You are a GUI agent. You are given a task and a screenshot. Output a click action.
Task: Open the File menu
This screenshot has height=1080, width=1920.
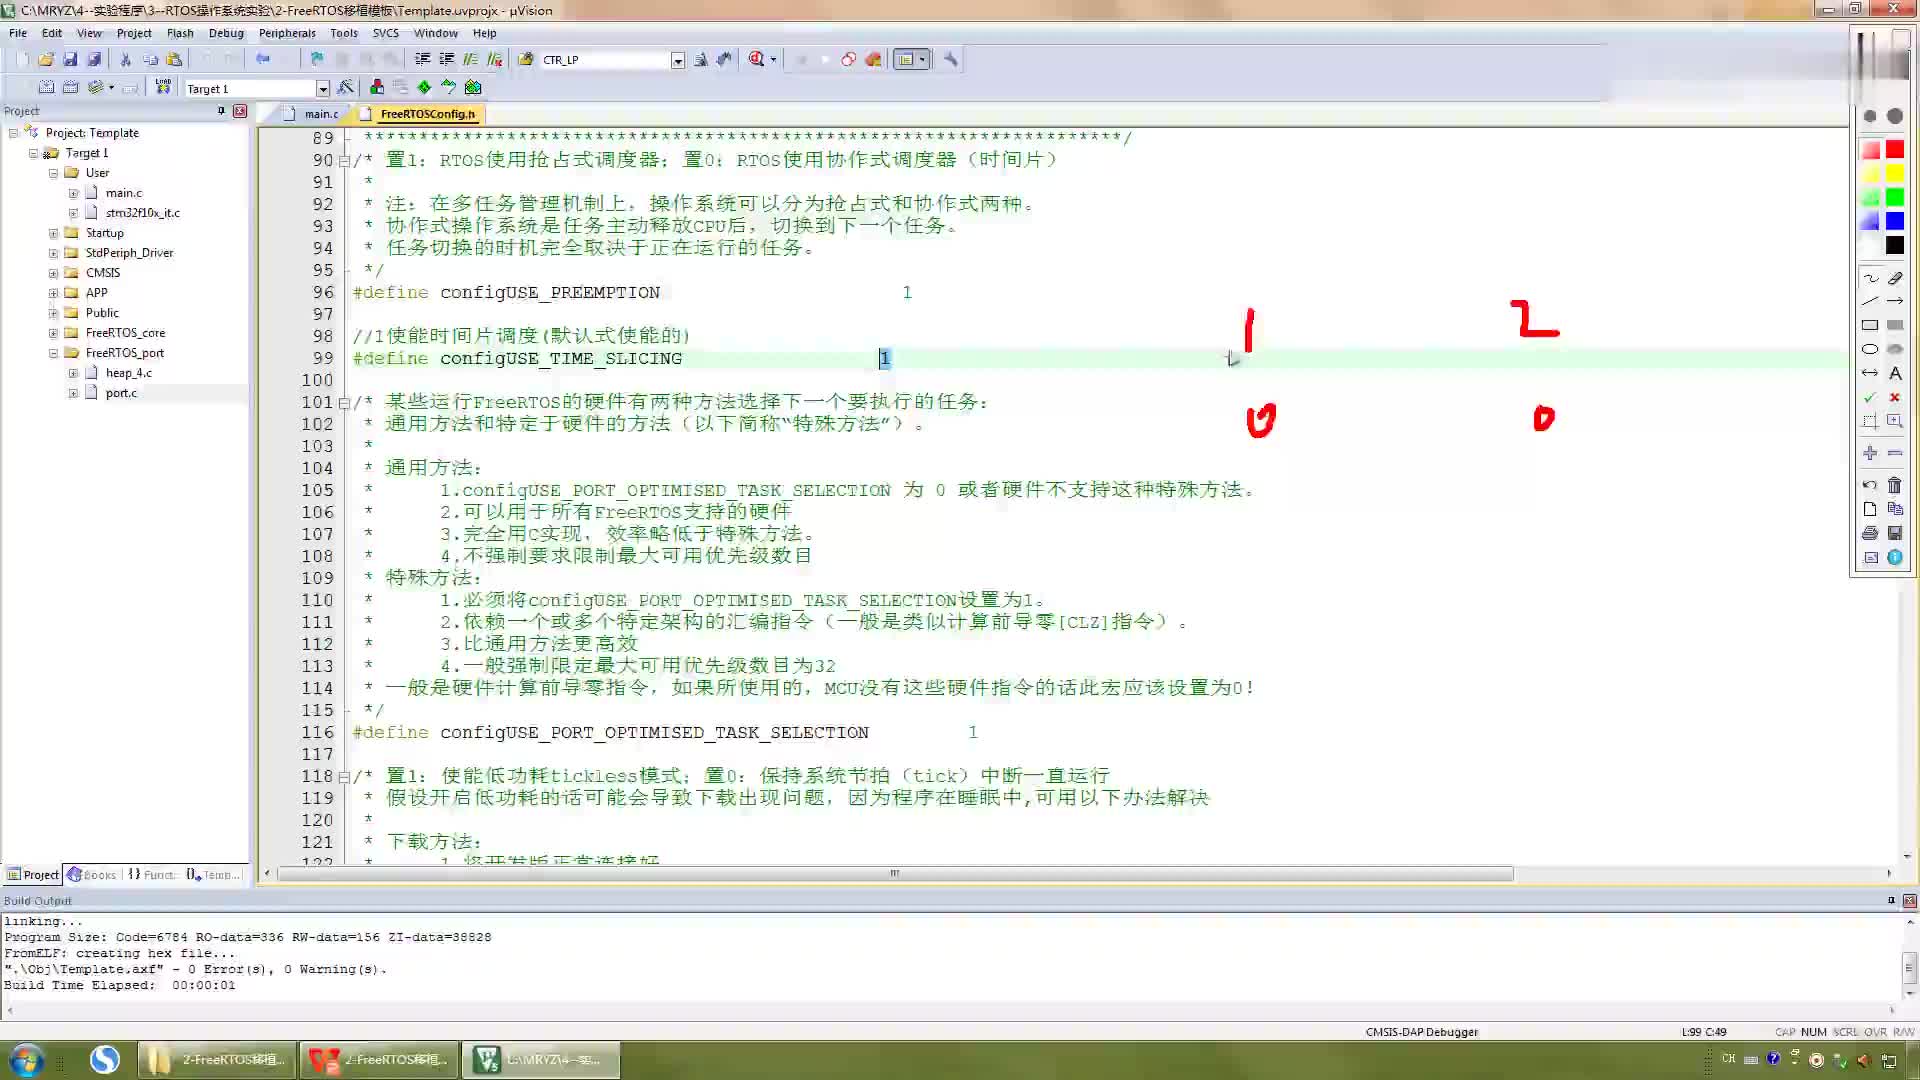click(x=18, y=33)
